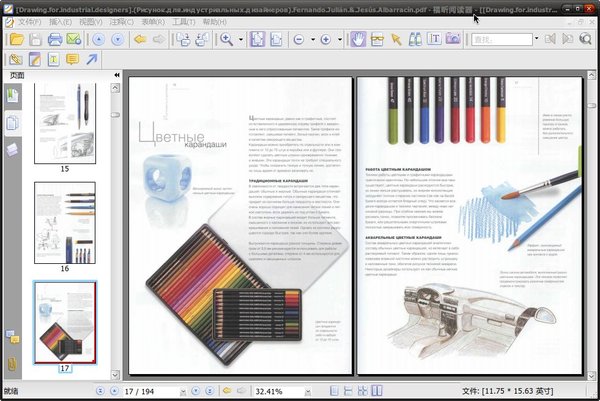Select the Hand tool in the toolbar
The height and width of the screenshot is (401, 600).
pyautogui.click(x=358, y=39)
